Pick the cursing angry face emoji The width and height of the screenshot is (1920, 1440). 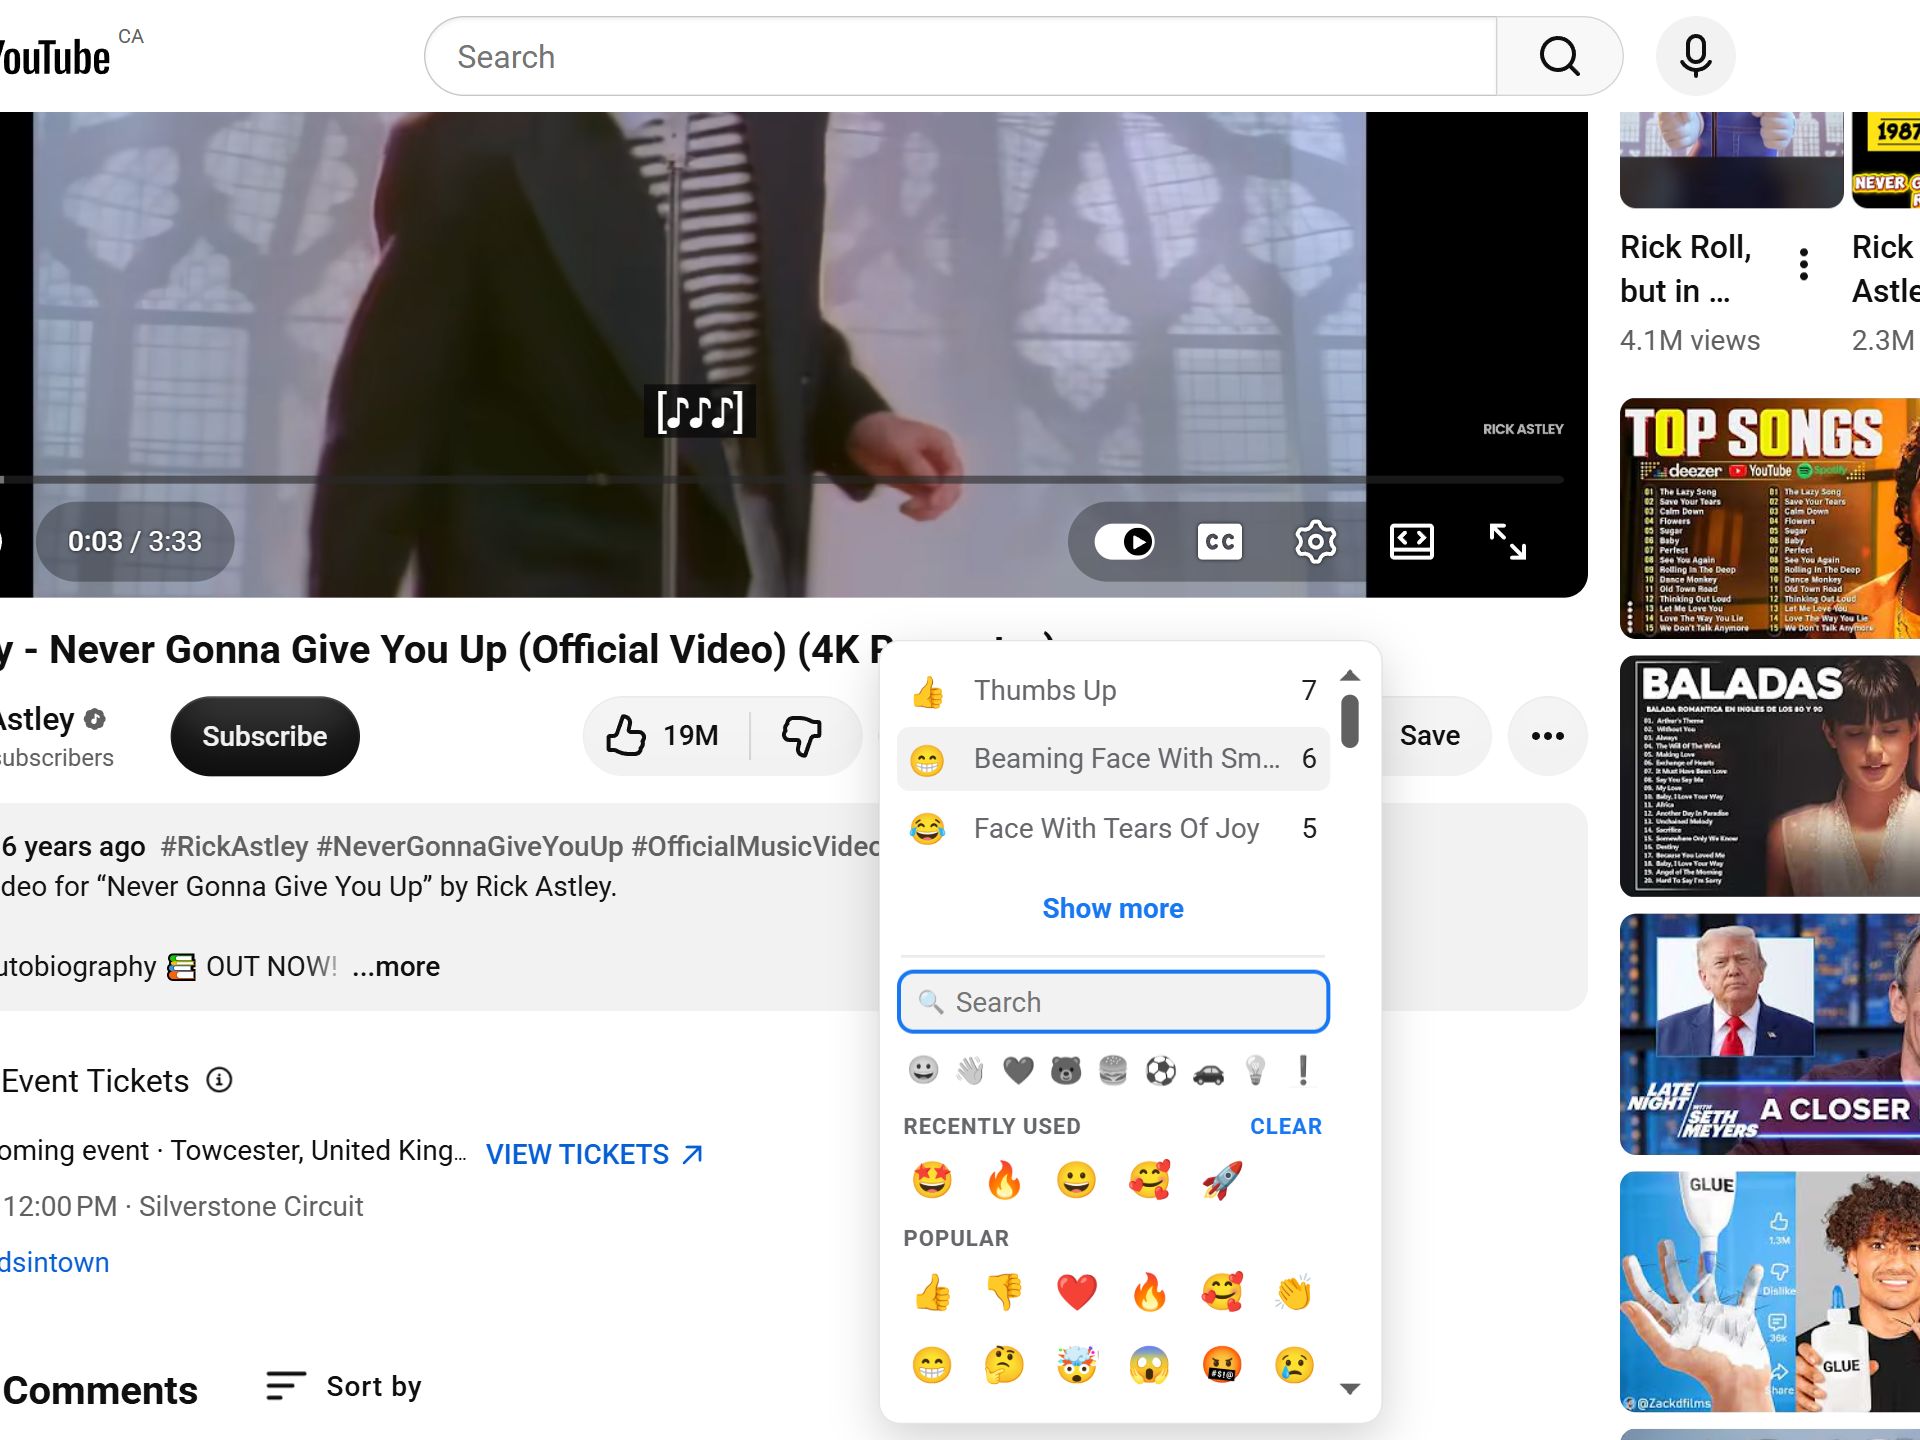pyautogui.click(x=1222, y=1365)
